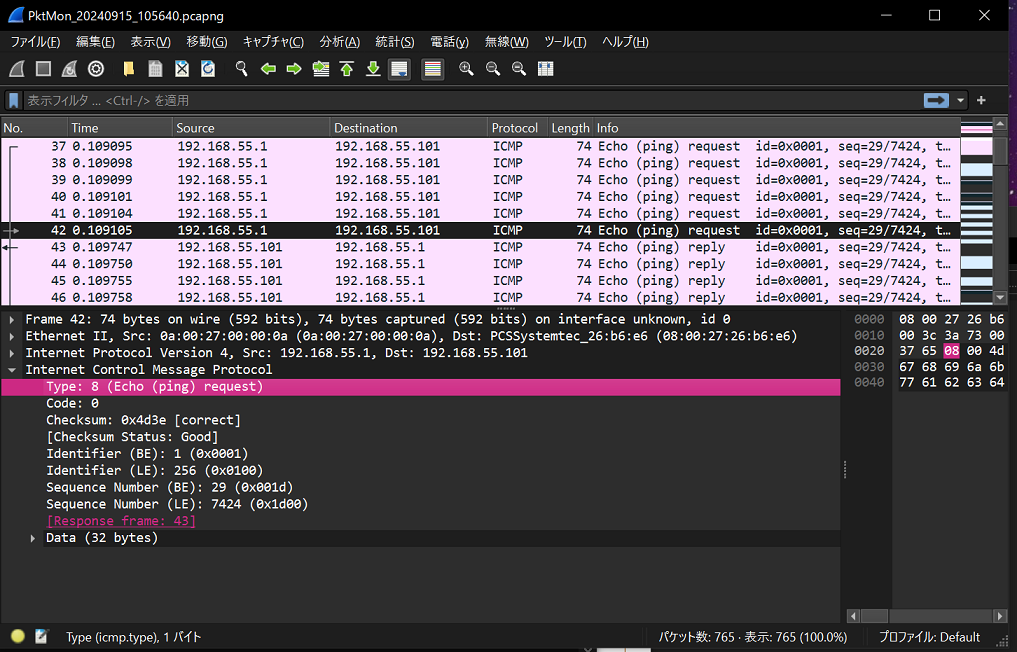Toggle packet list colorization

tap(433, 69)
